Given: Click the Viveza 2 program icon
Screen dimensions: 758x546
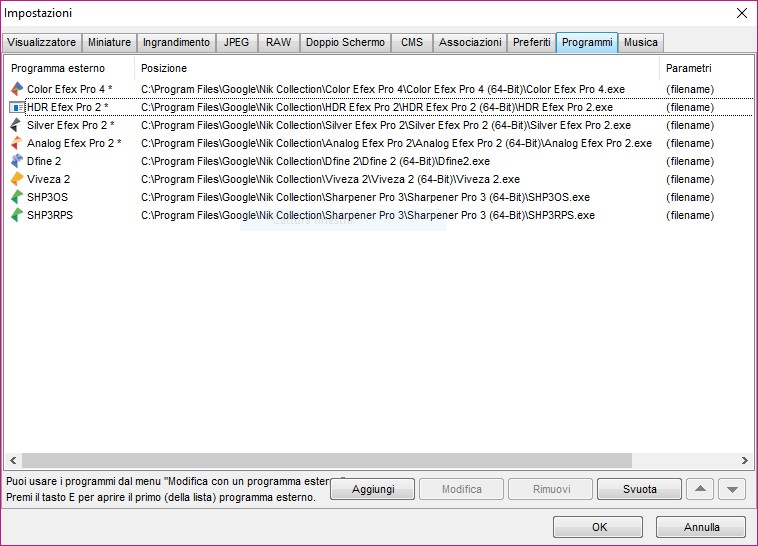Looking at the screenshot, I should (x=17, y=178).
